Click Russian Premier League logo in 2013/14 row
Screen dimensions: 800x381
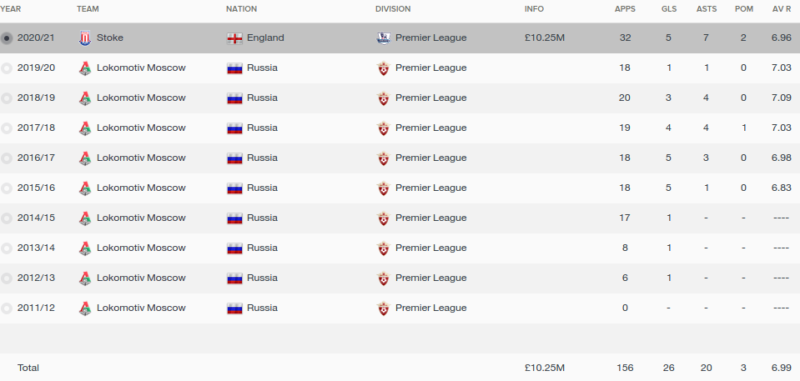point(383,248)
